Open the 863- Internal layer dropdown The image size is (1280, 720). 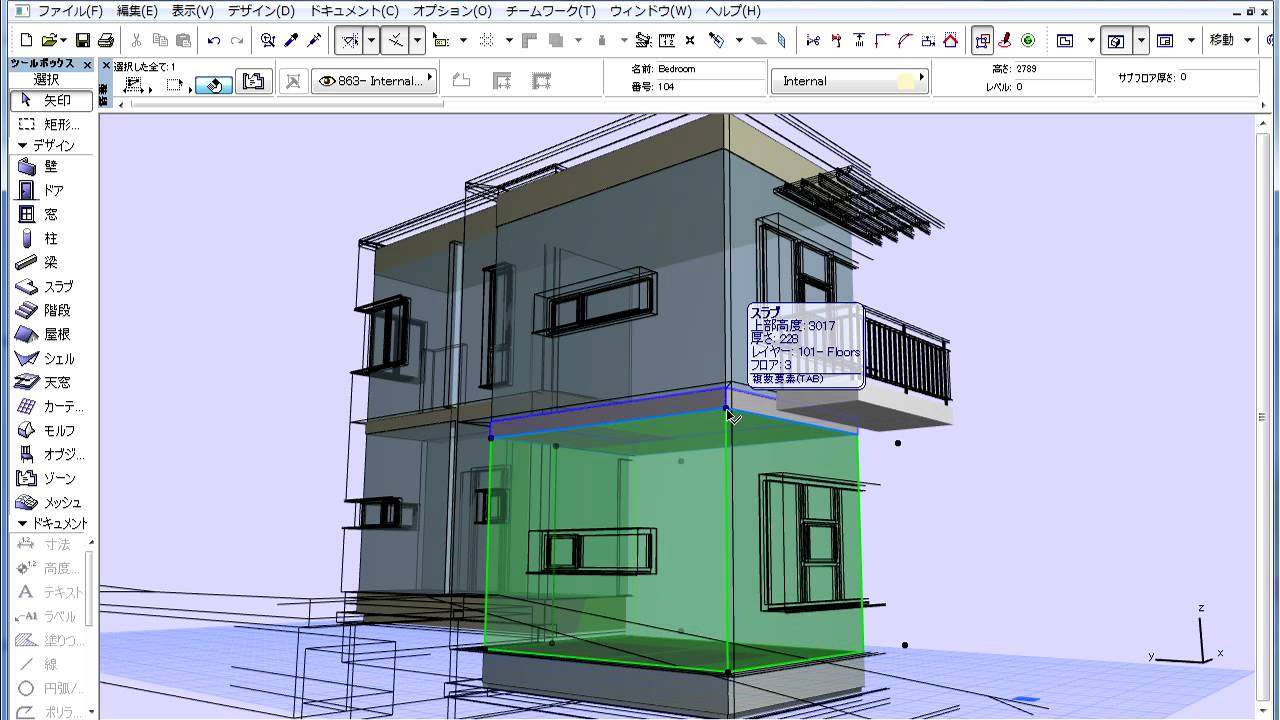(x=374, y=81)
